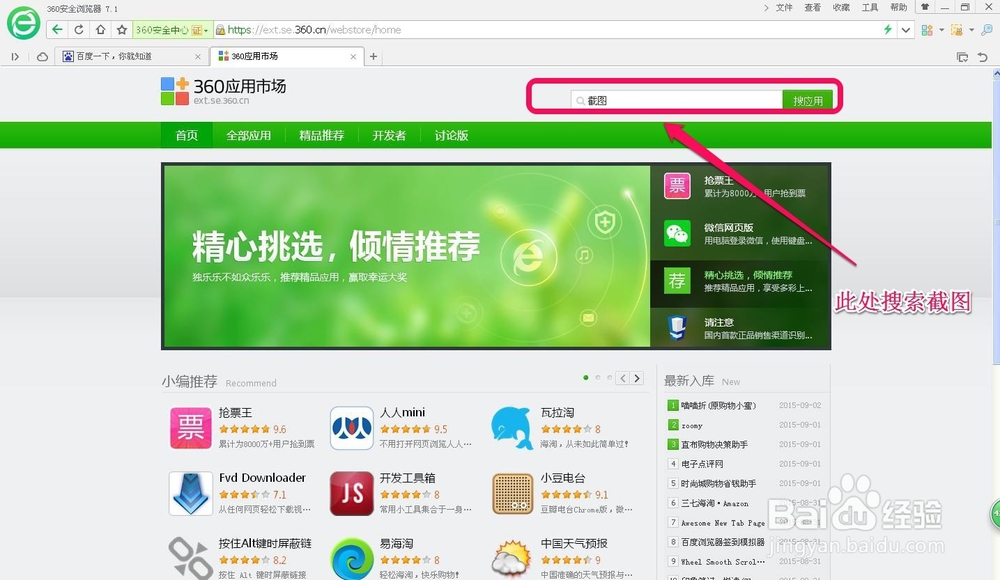Click the cloud sync icon below the tabs

tap(41, 57)
